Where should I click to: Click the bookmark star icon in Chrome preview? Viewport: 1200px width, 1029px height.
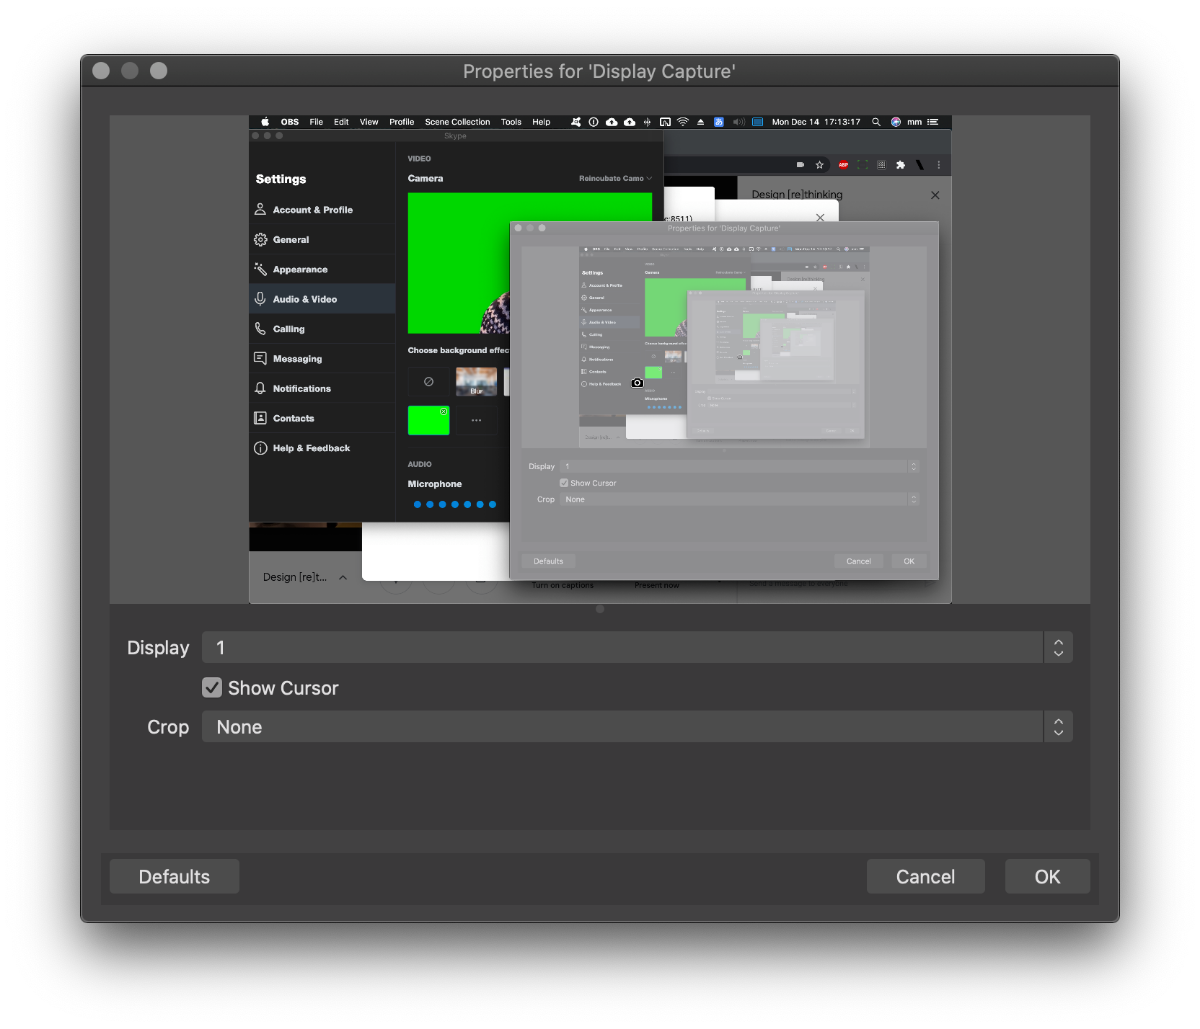(x=820, y=165)
